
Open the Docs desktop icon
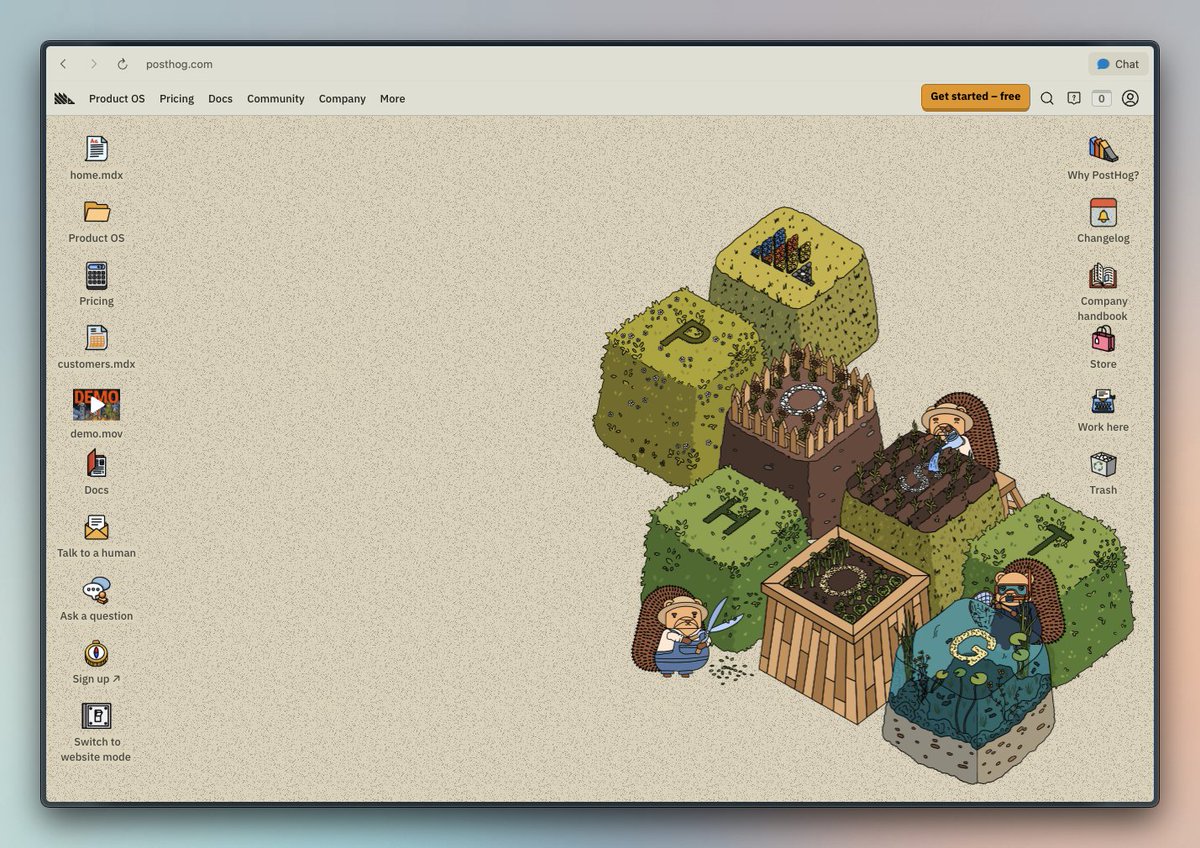coord(97,463)
